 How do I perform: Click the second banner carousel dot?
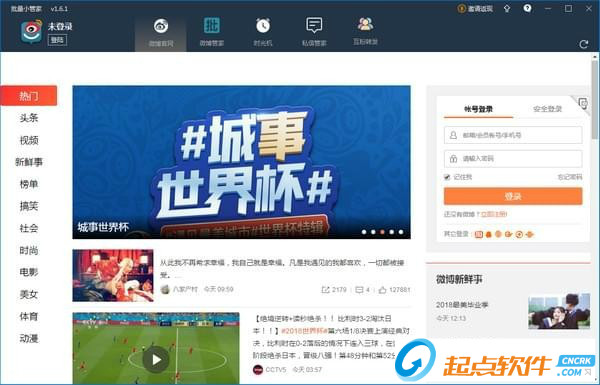(373, 232)
